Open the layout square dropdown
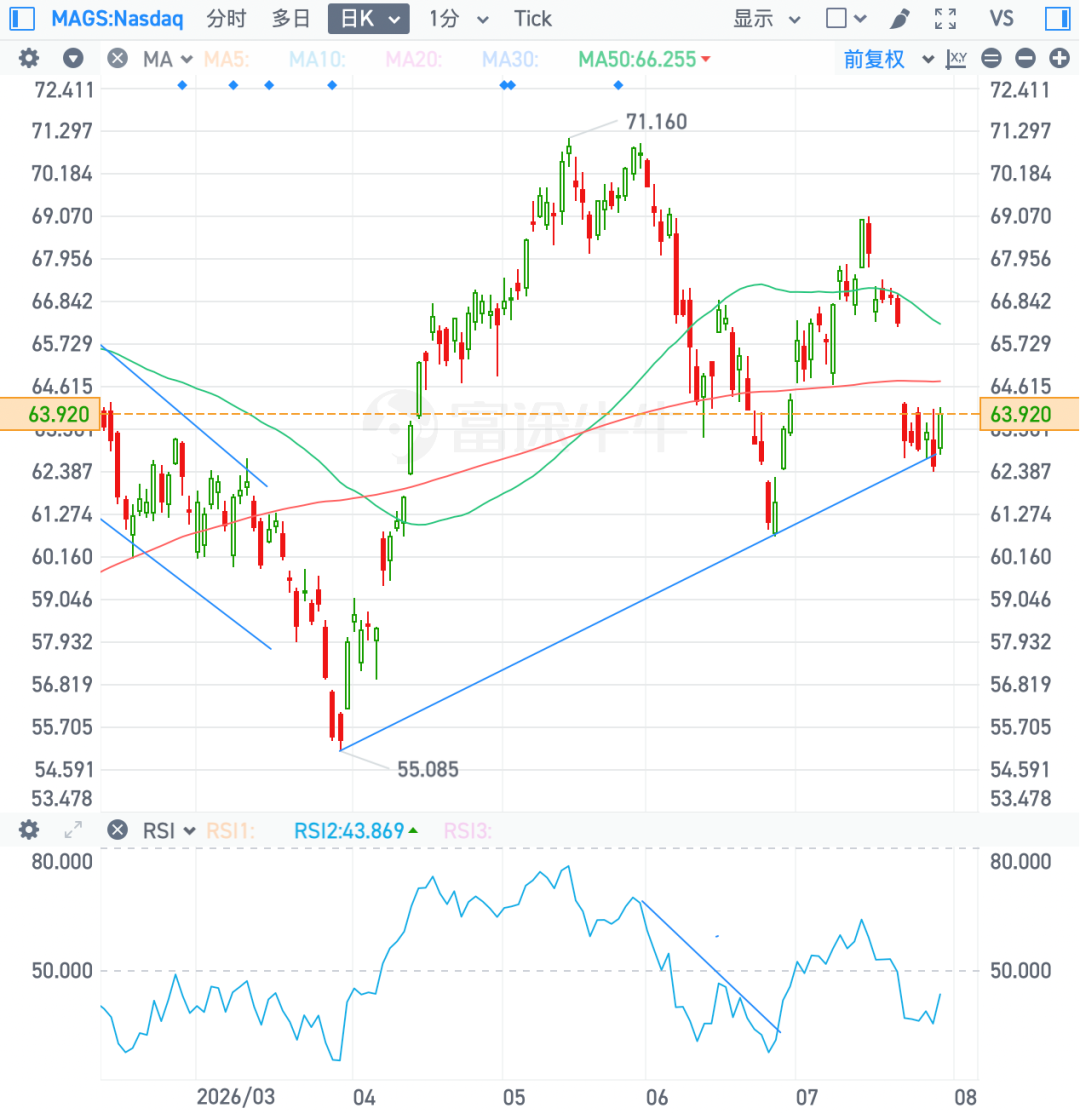This screenshot has width=1080, height=1114. click(846, 18)
